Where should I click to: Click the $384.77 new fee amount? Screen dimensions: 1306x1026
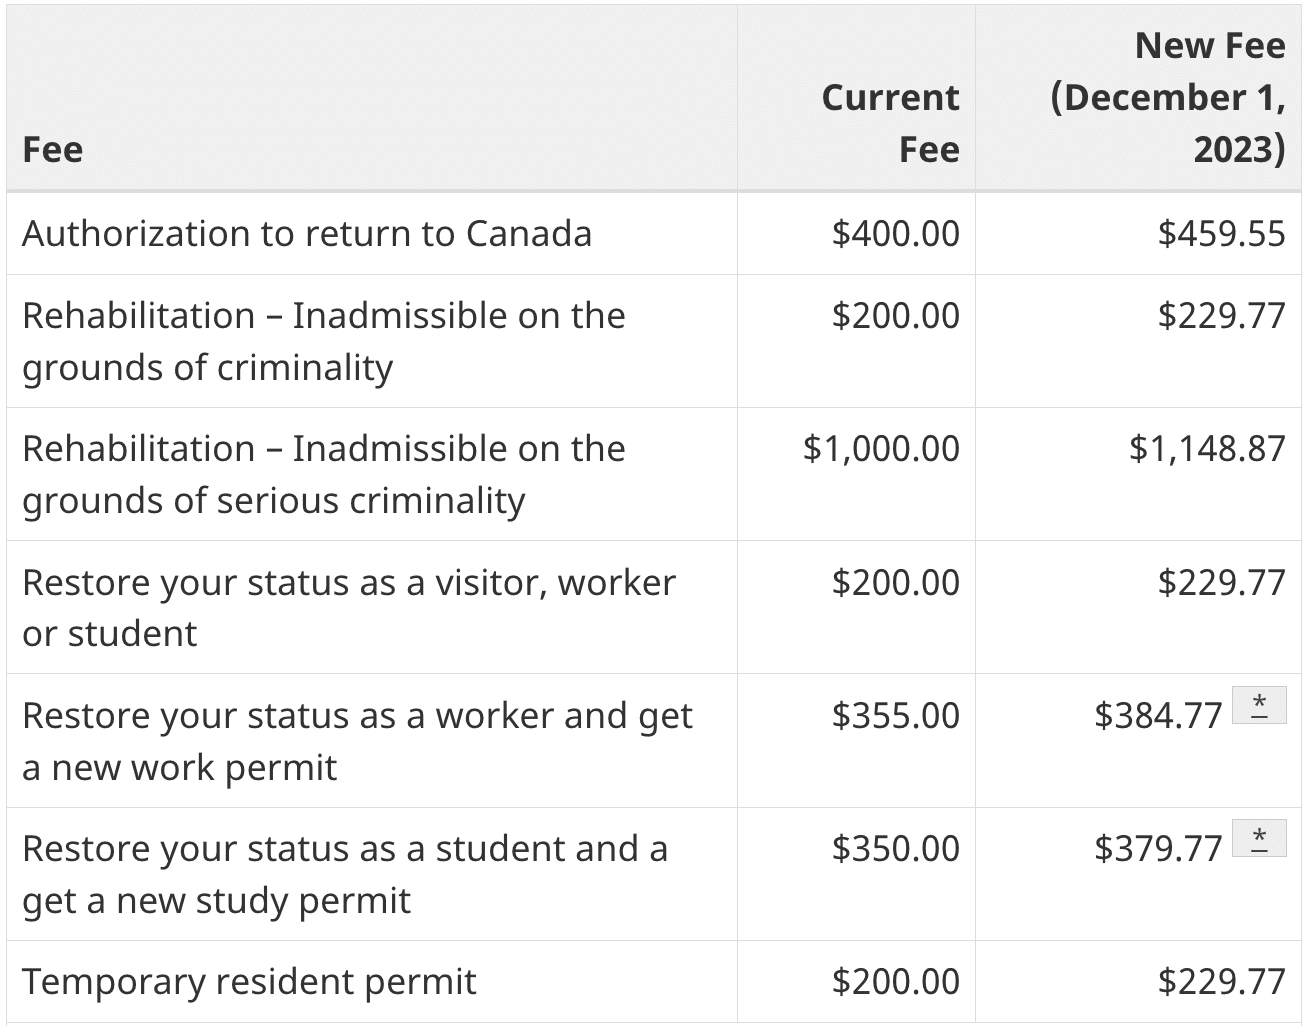[1158, 715]
